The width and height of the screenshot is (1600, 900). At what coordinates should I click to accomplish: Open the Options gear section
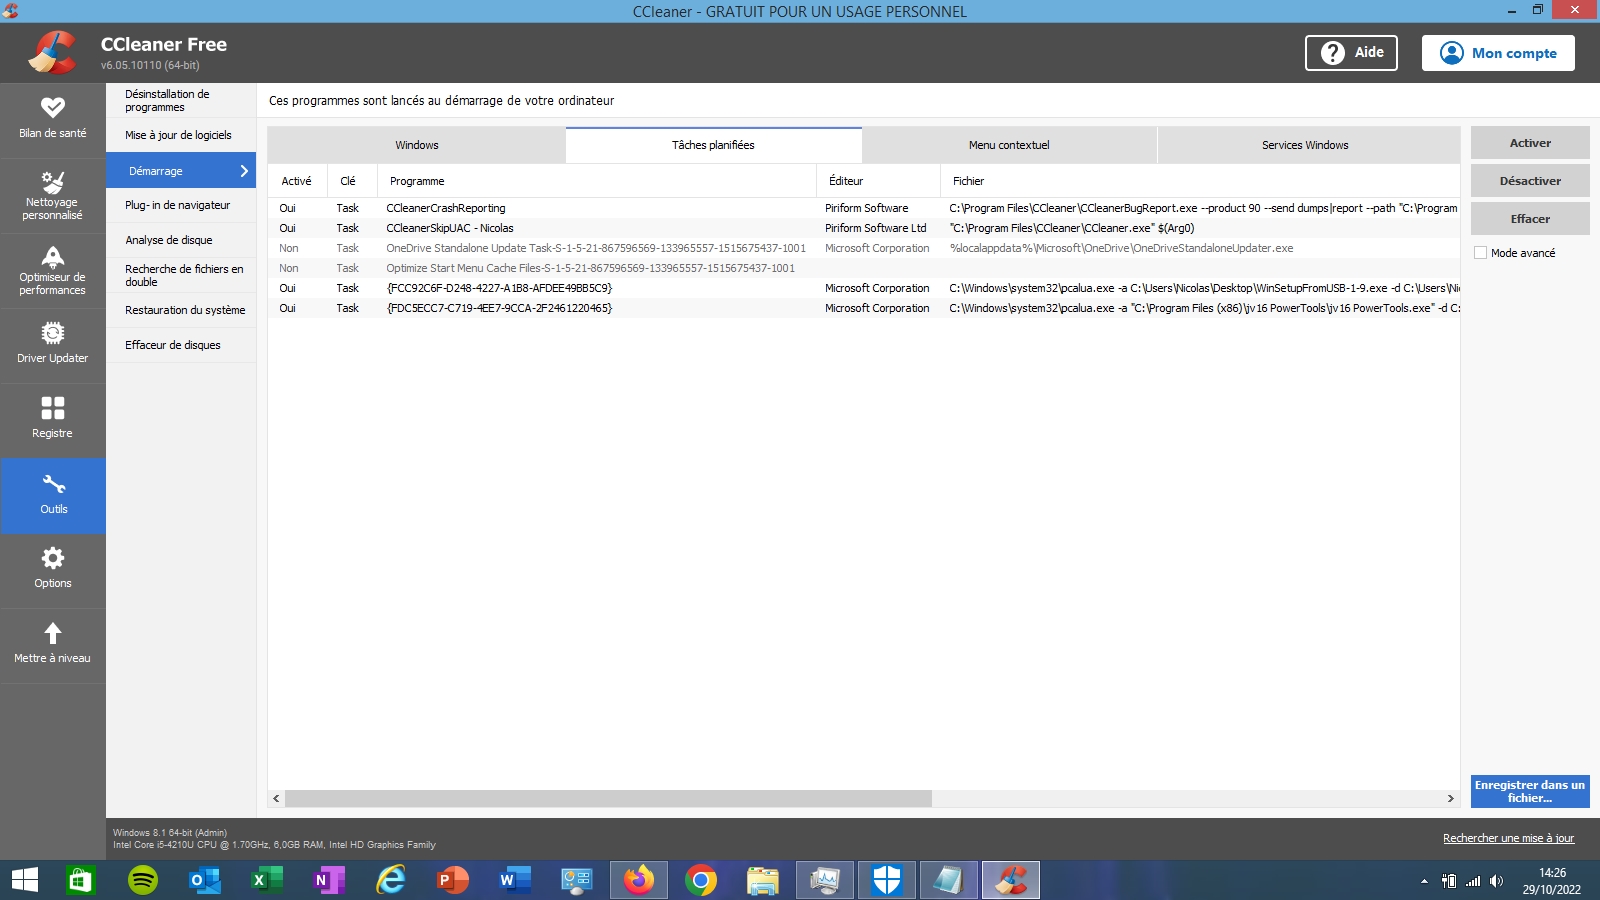52,571
